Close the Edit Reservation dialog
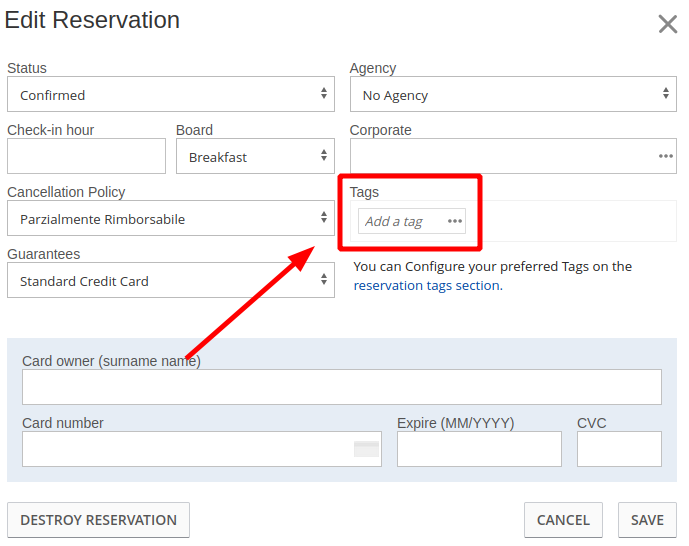689x546 pixels. pyautogui.click(x=667, y=24)
